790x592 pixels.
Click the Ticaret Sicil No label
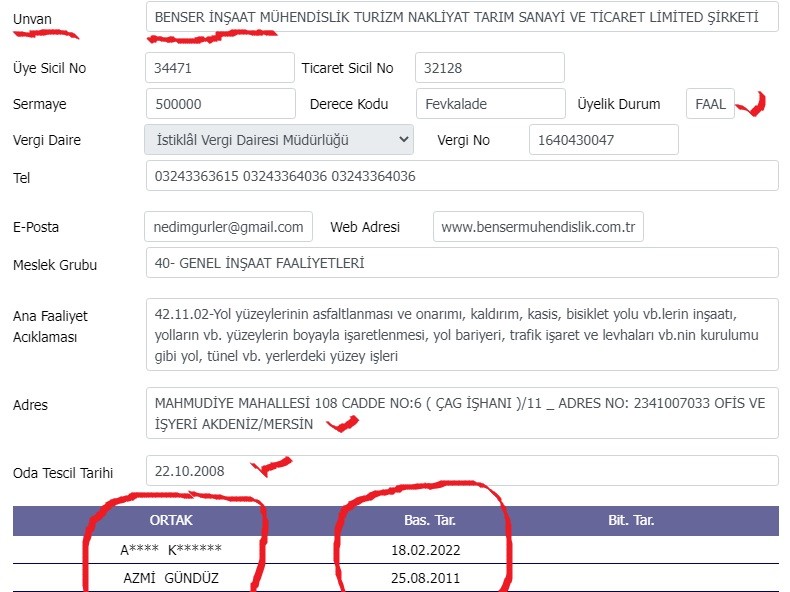347,68
